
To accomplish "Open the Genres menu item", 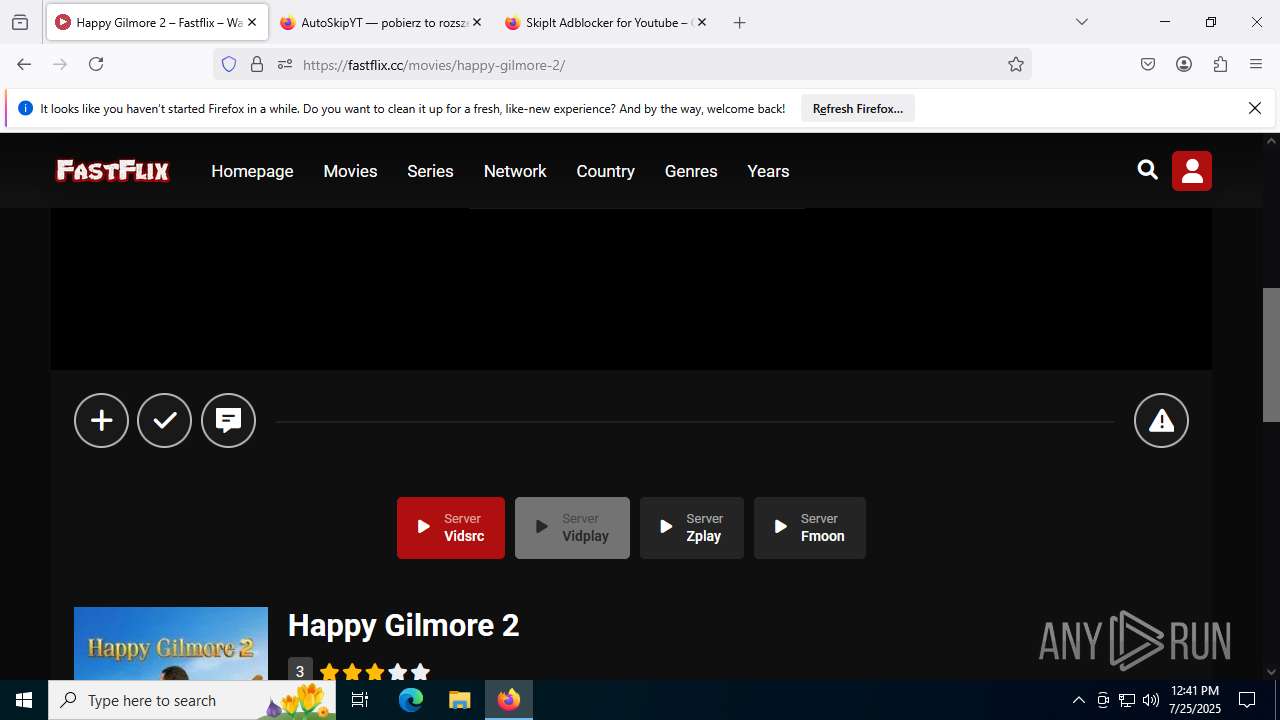I will [x=691, y=171].
